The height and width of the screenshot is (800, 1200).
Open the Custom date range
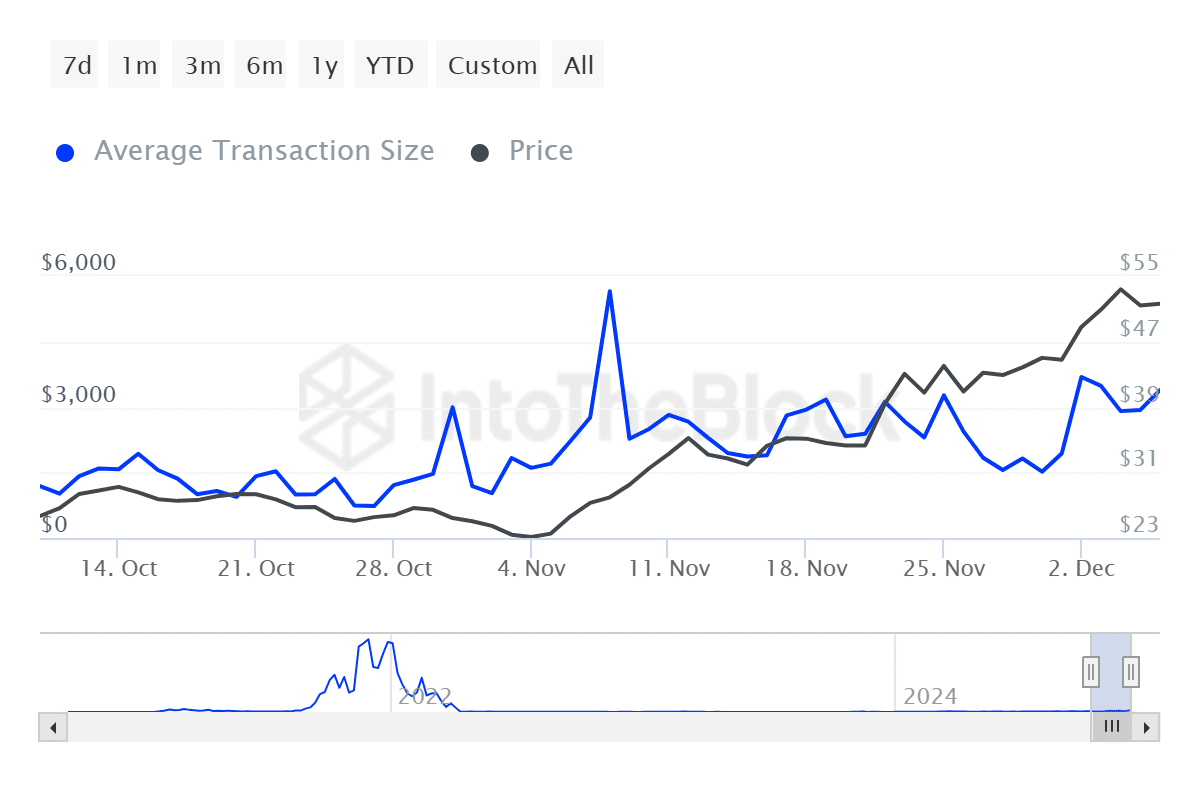490,66
